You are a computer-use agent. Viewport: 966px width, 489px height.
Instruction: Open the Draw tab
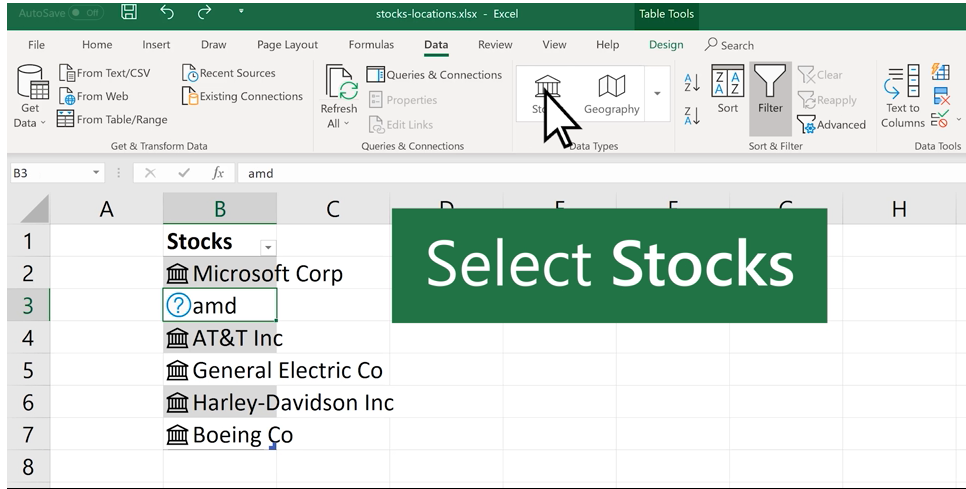point(214,45)
